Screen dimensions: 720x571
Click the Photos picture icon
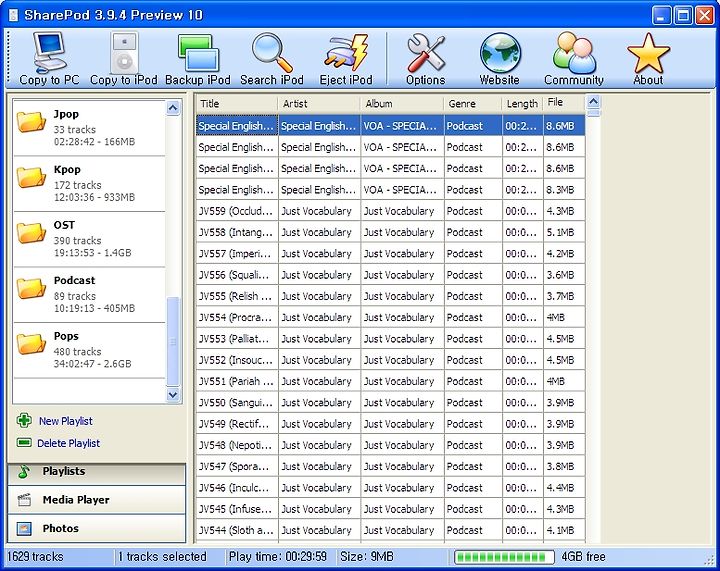tap(24, 528)
